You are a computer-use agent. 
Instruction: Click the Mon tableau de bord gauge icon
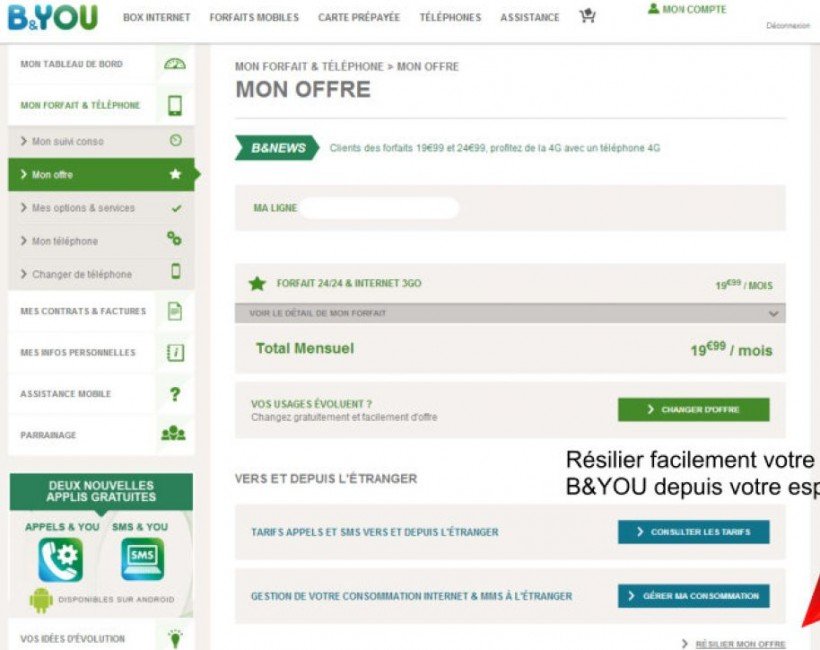coord(175,64)
